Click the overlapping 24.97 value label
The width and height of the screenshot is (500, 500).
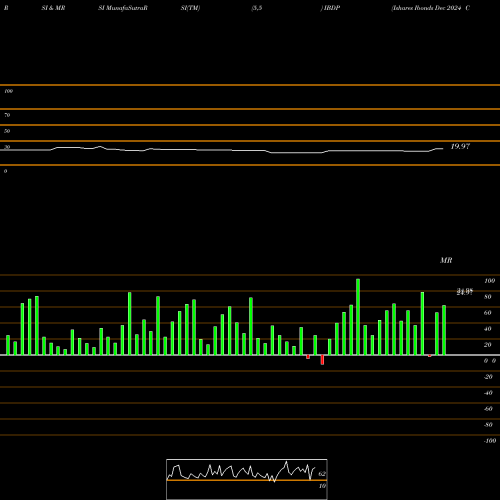[465, 292]
